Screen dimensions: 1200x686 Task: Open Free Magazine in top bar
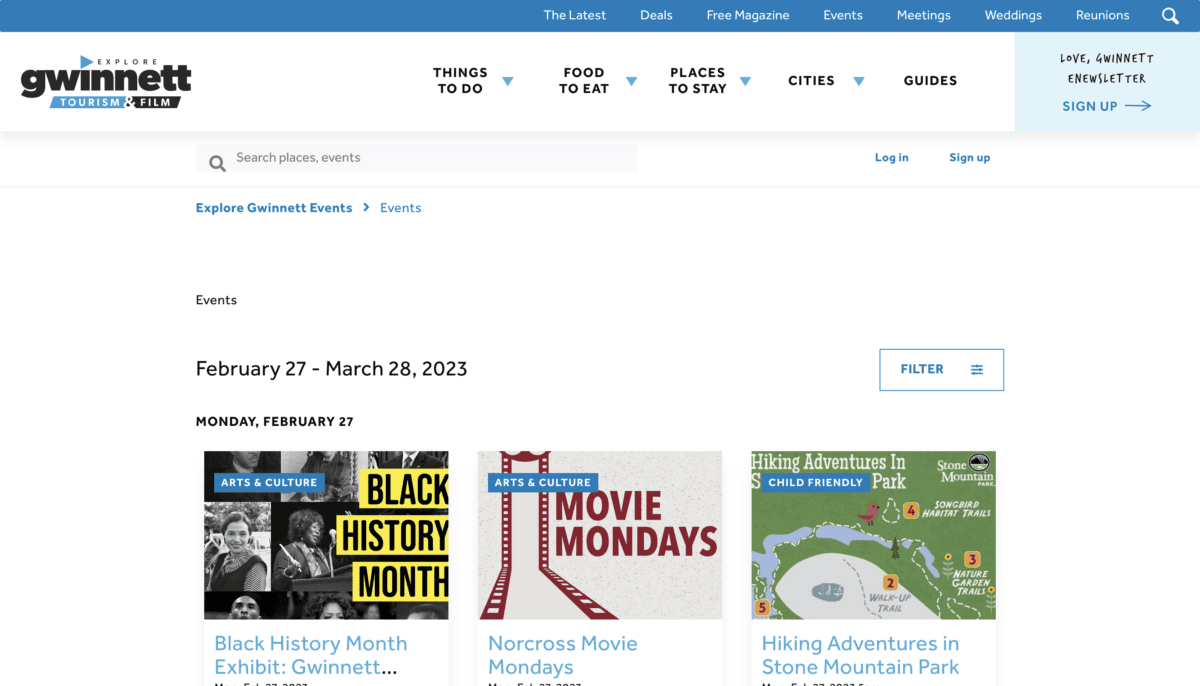click(x=748, y=15)
